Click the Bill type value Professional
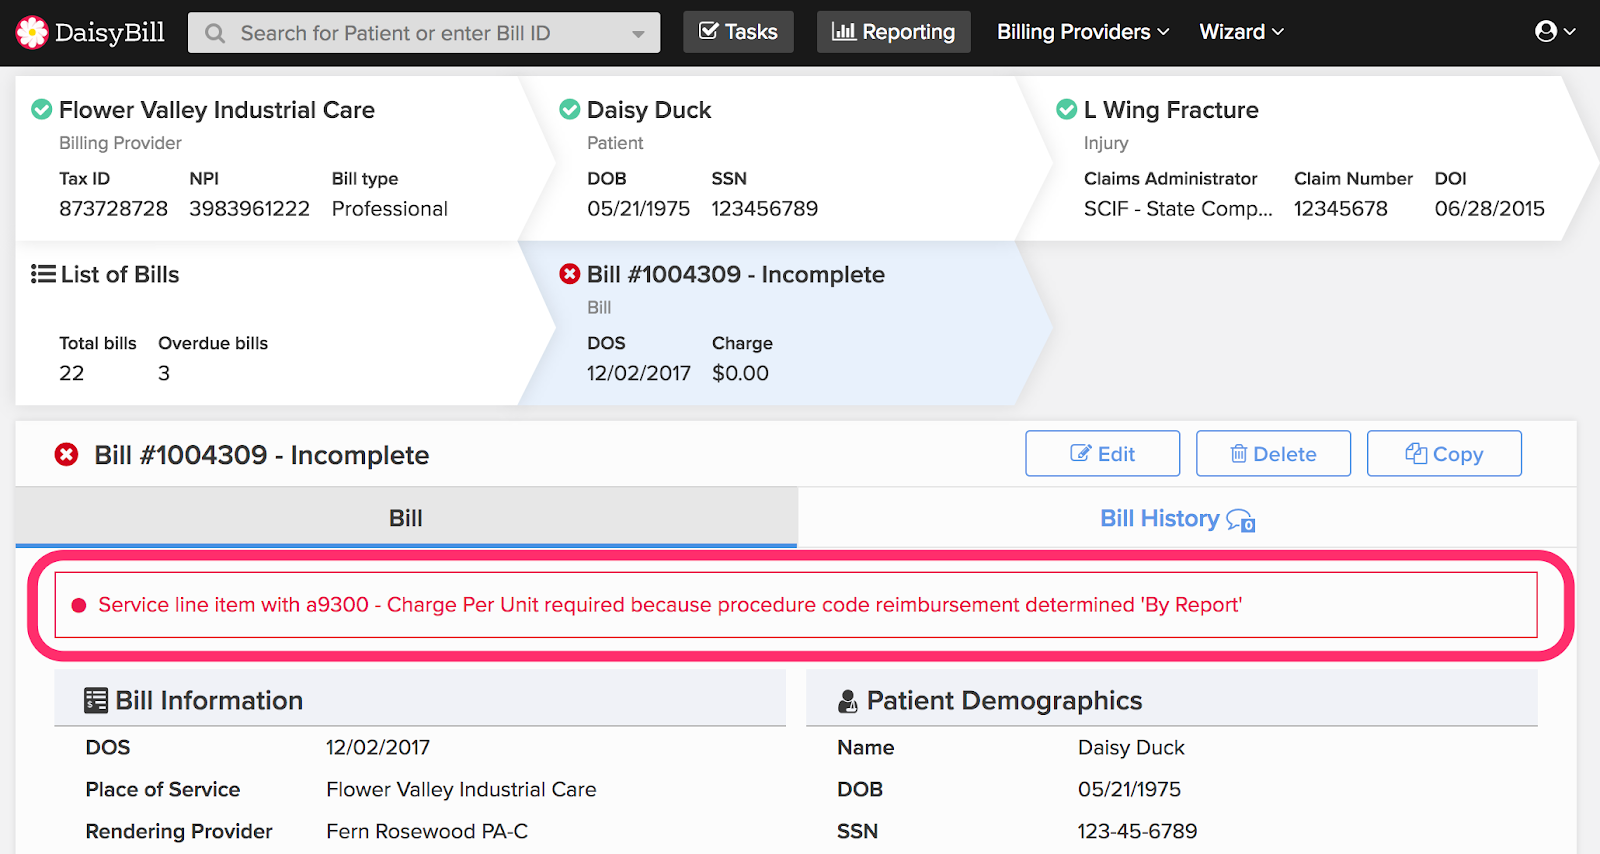 click(x=390, y=209)
